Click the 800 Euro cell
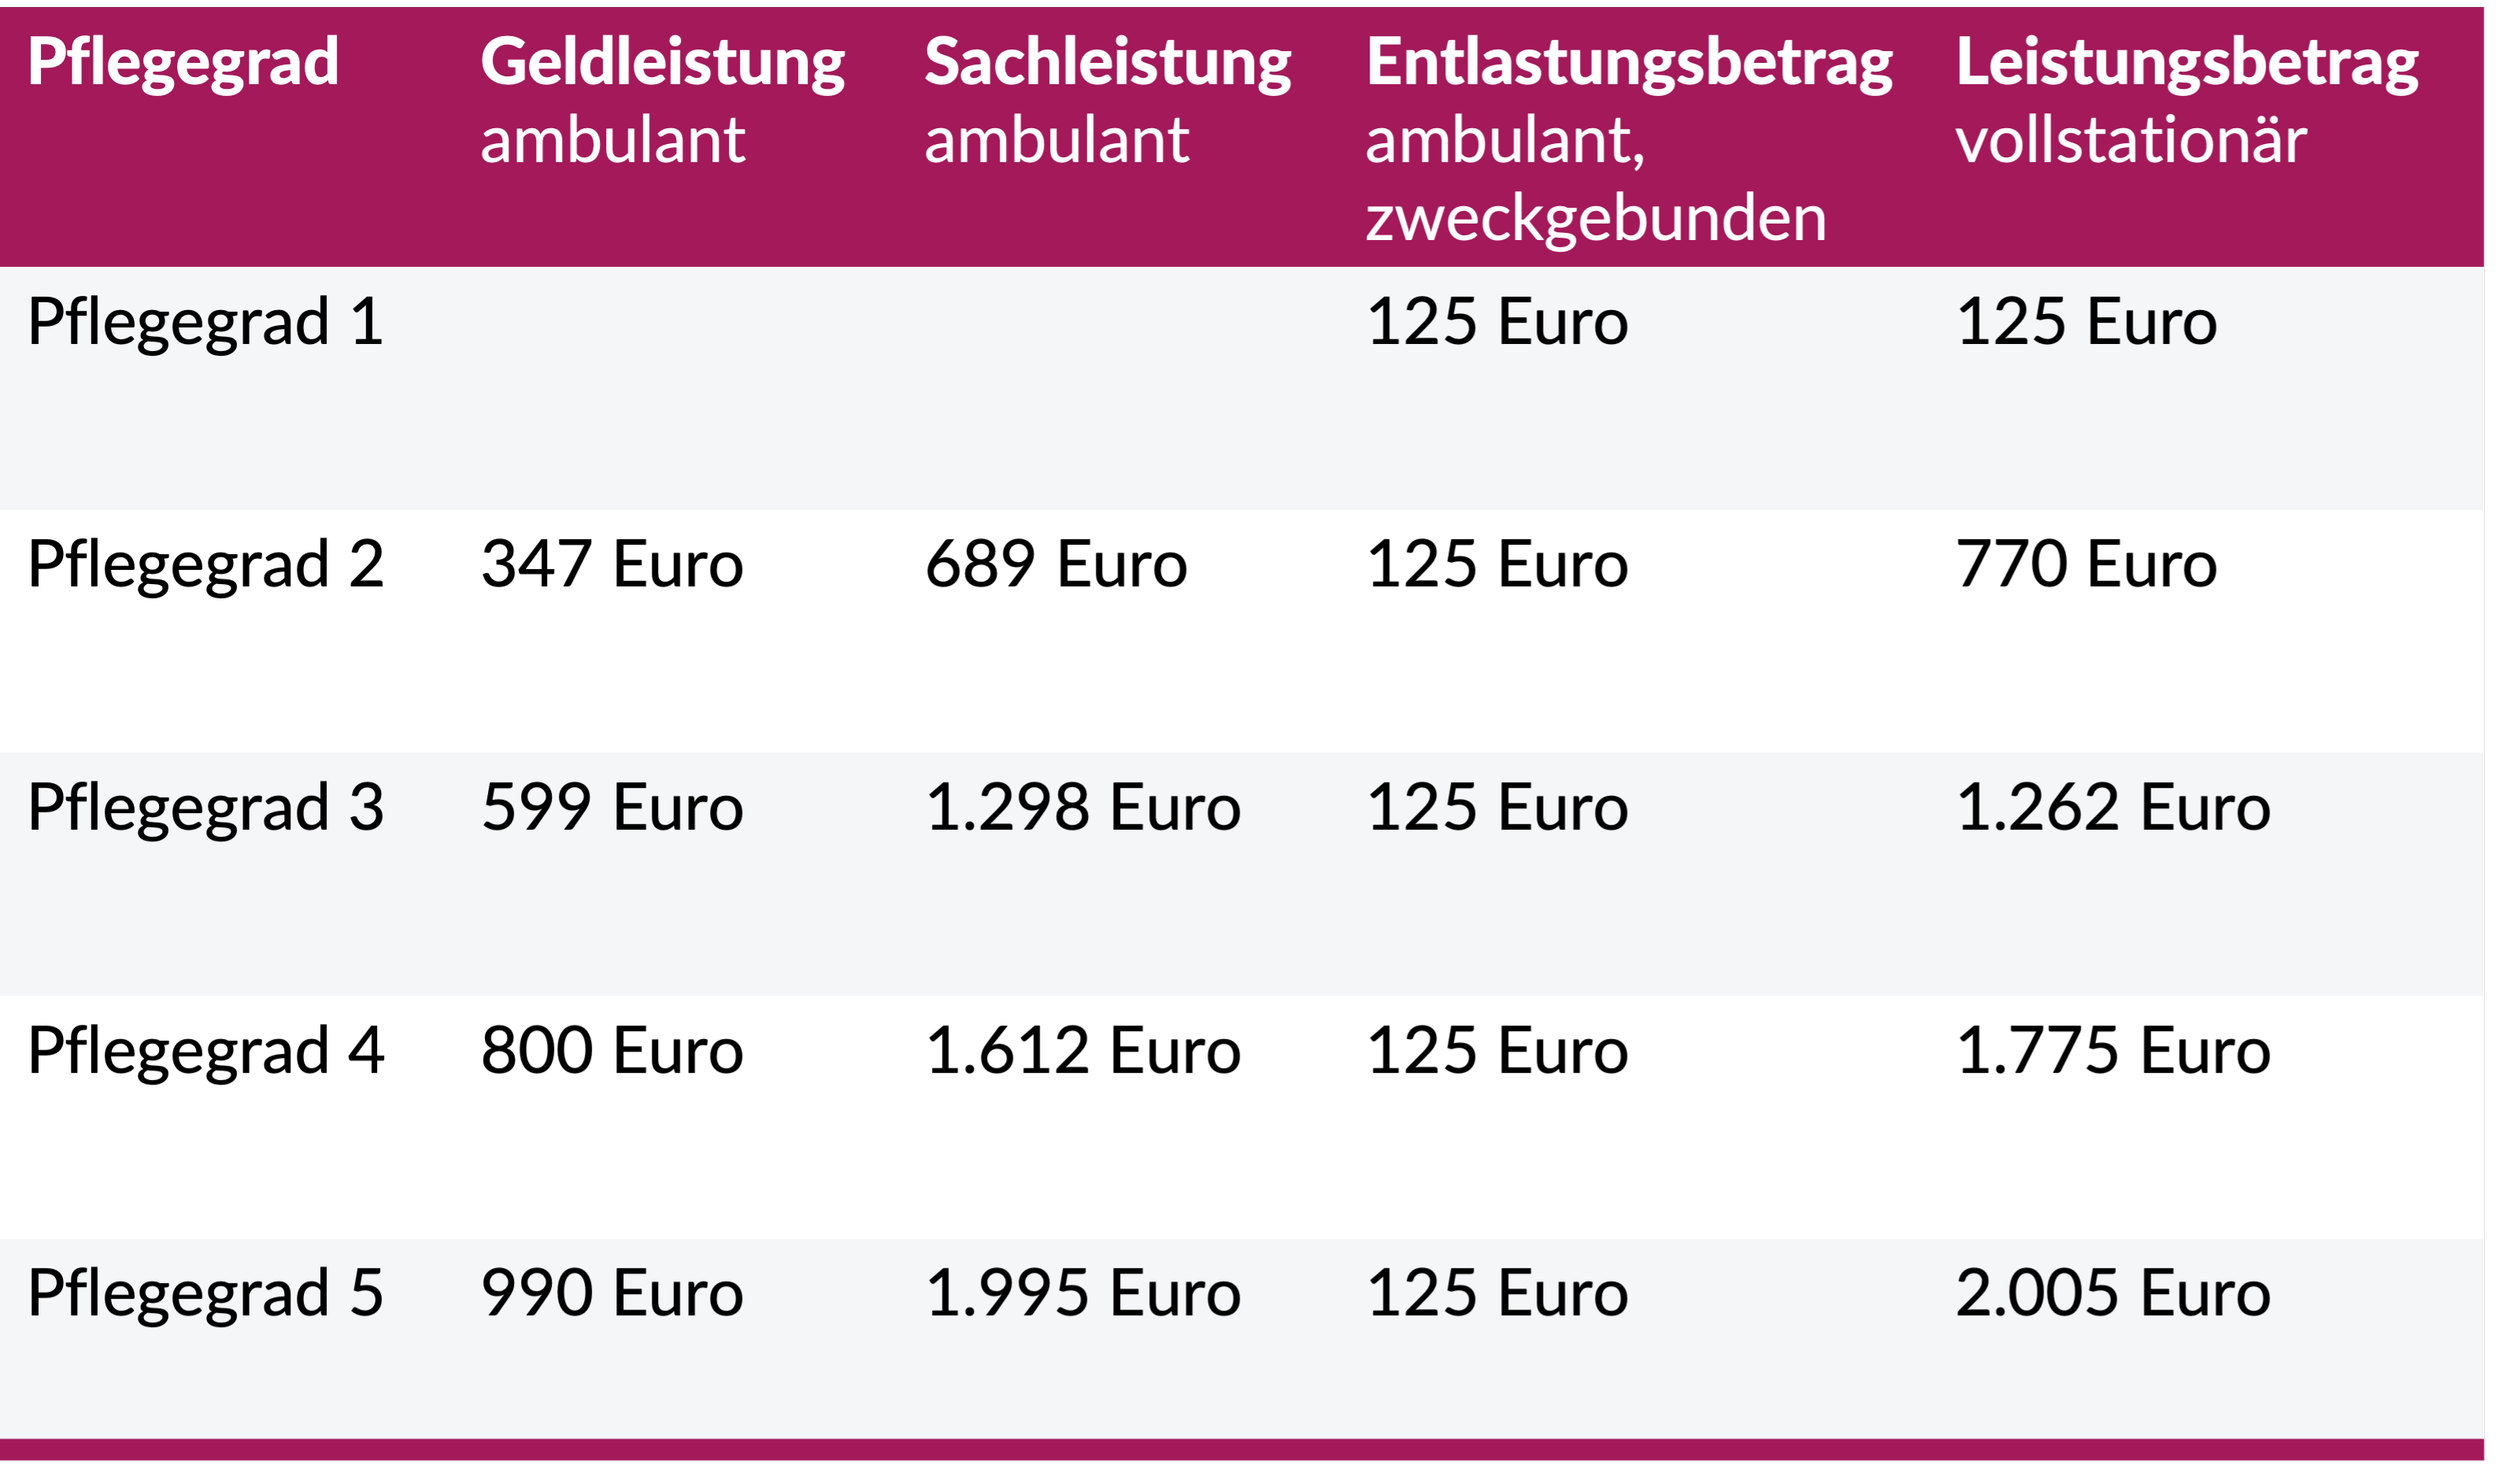 coord(612,1051)
